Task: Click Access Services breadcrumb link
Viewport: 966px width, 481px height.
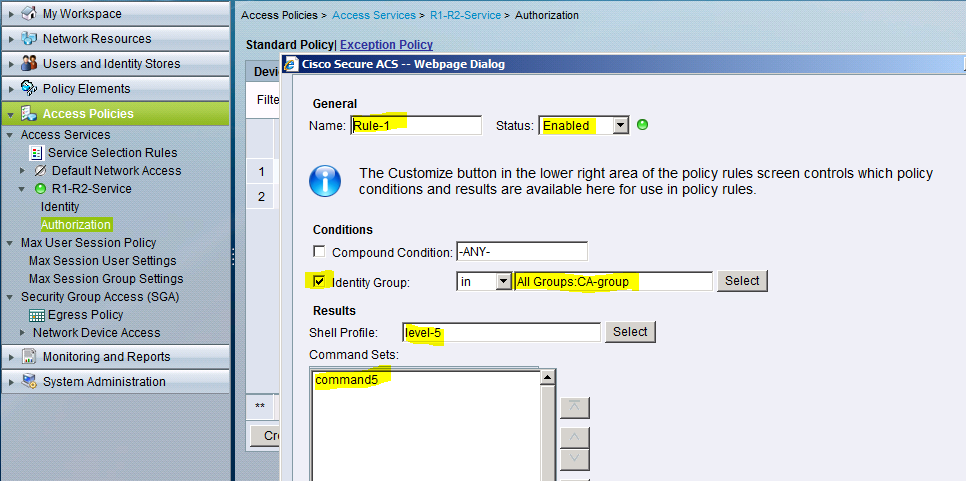Action: [374, 15]
